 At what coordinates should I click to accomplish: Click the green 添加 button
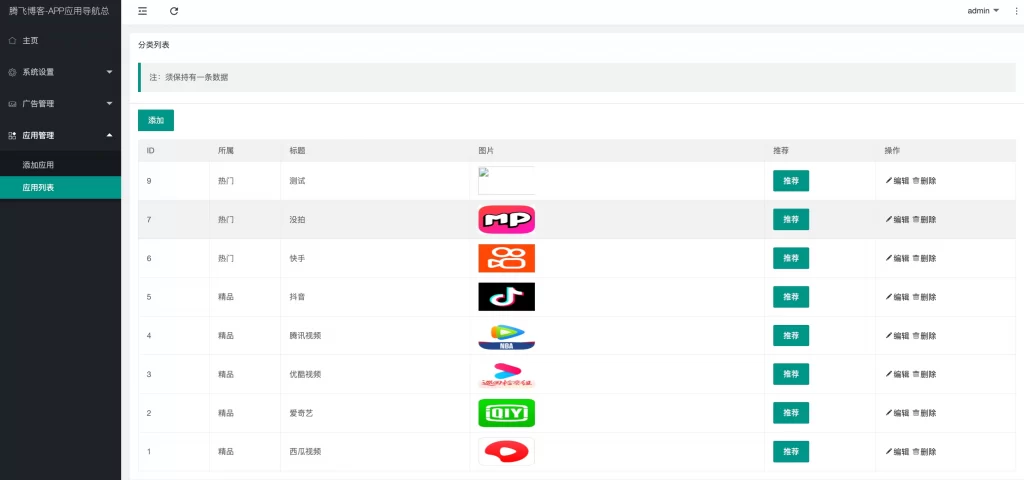[x=156, y=120]
